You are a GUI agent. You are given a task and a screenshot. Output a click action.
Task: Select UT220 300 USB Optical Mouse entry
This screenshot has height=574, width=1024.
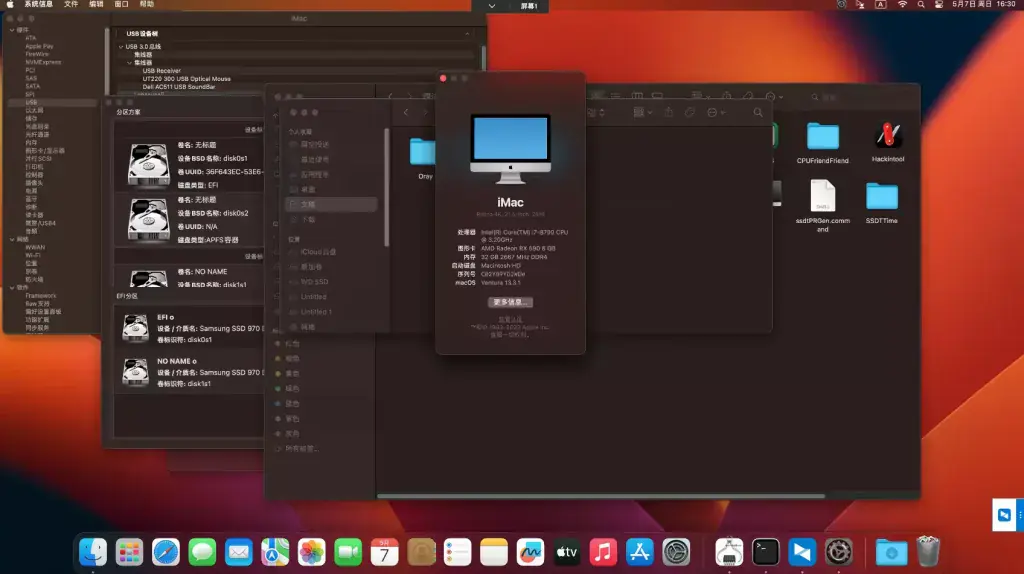[x=186, y=78]
